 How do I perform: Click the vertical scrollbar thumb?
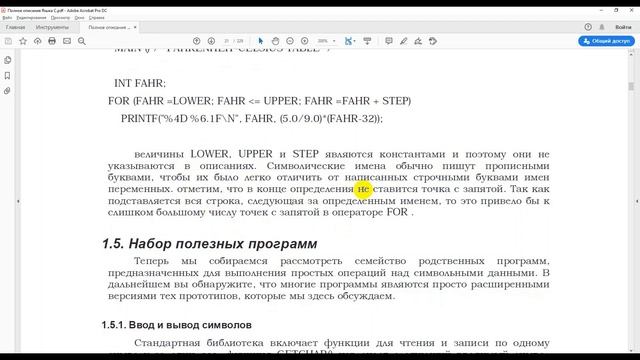click(x=631, y=86)
